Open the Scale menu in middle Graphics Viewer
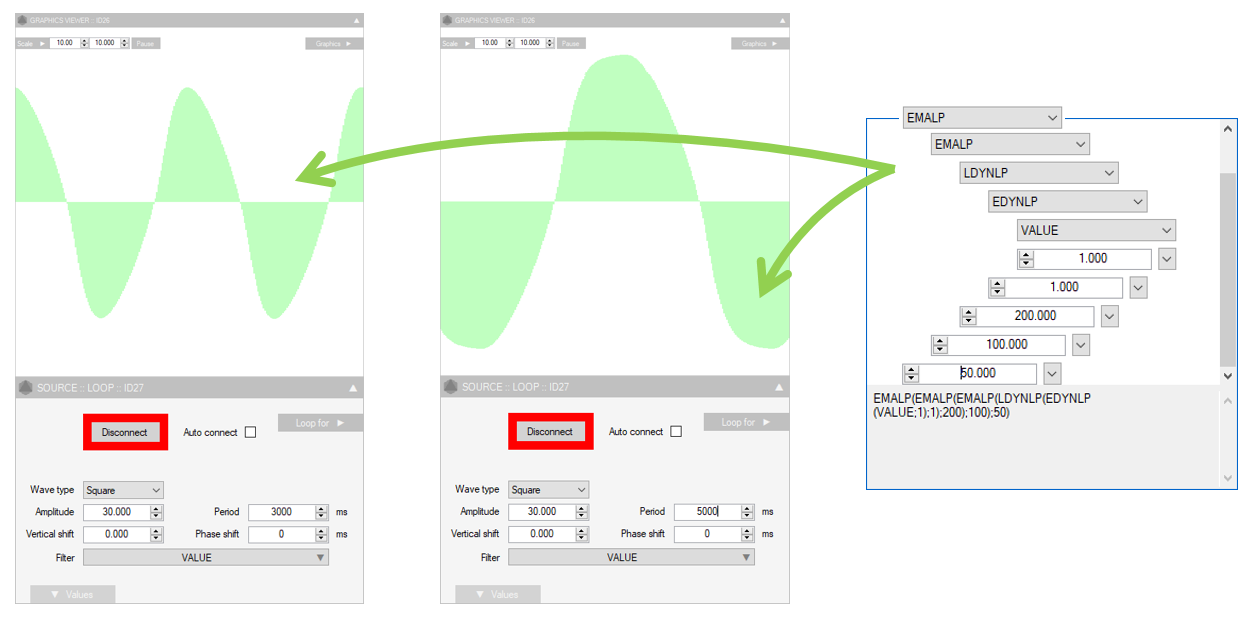 (457, 43)
